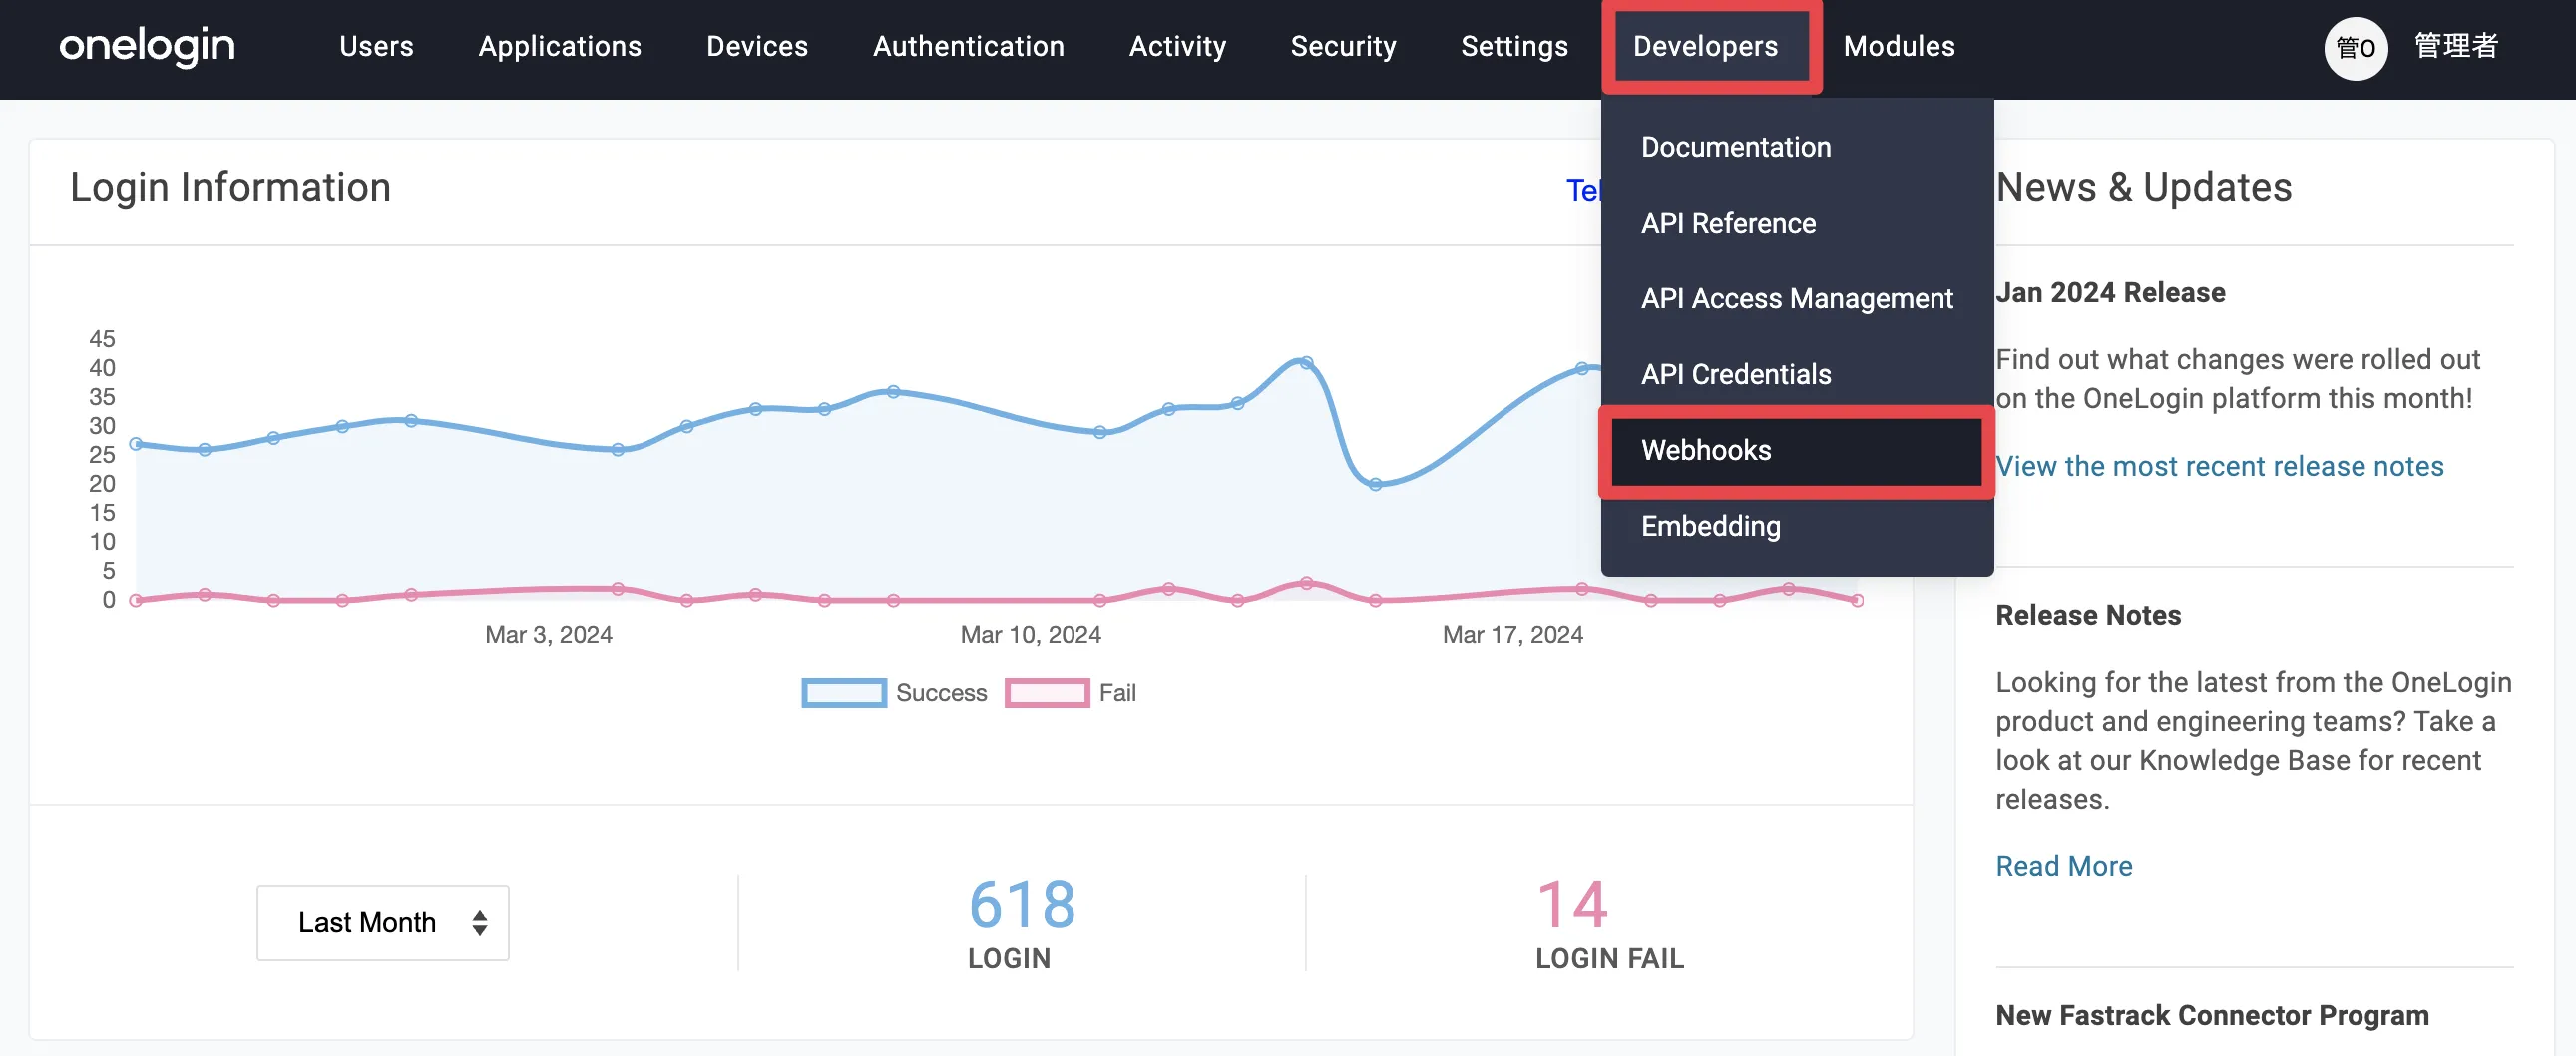
Task: Click the peak Success data point above 40
Action: point(1306,363)
